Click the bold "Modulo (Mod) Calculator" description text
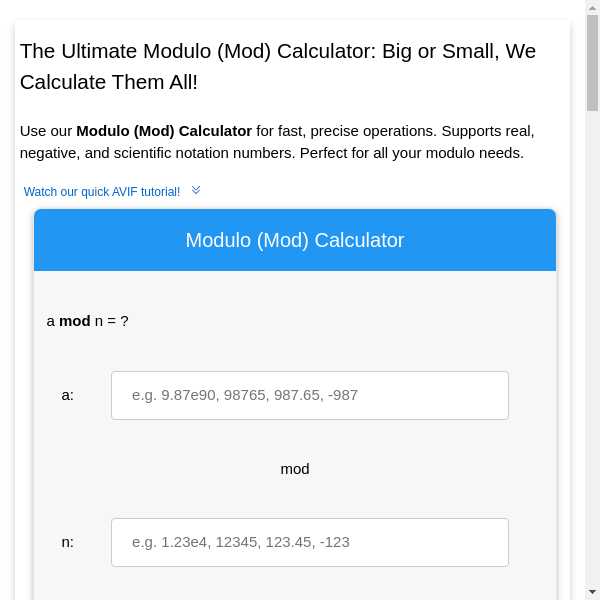600x600 pixels. 164,131
